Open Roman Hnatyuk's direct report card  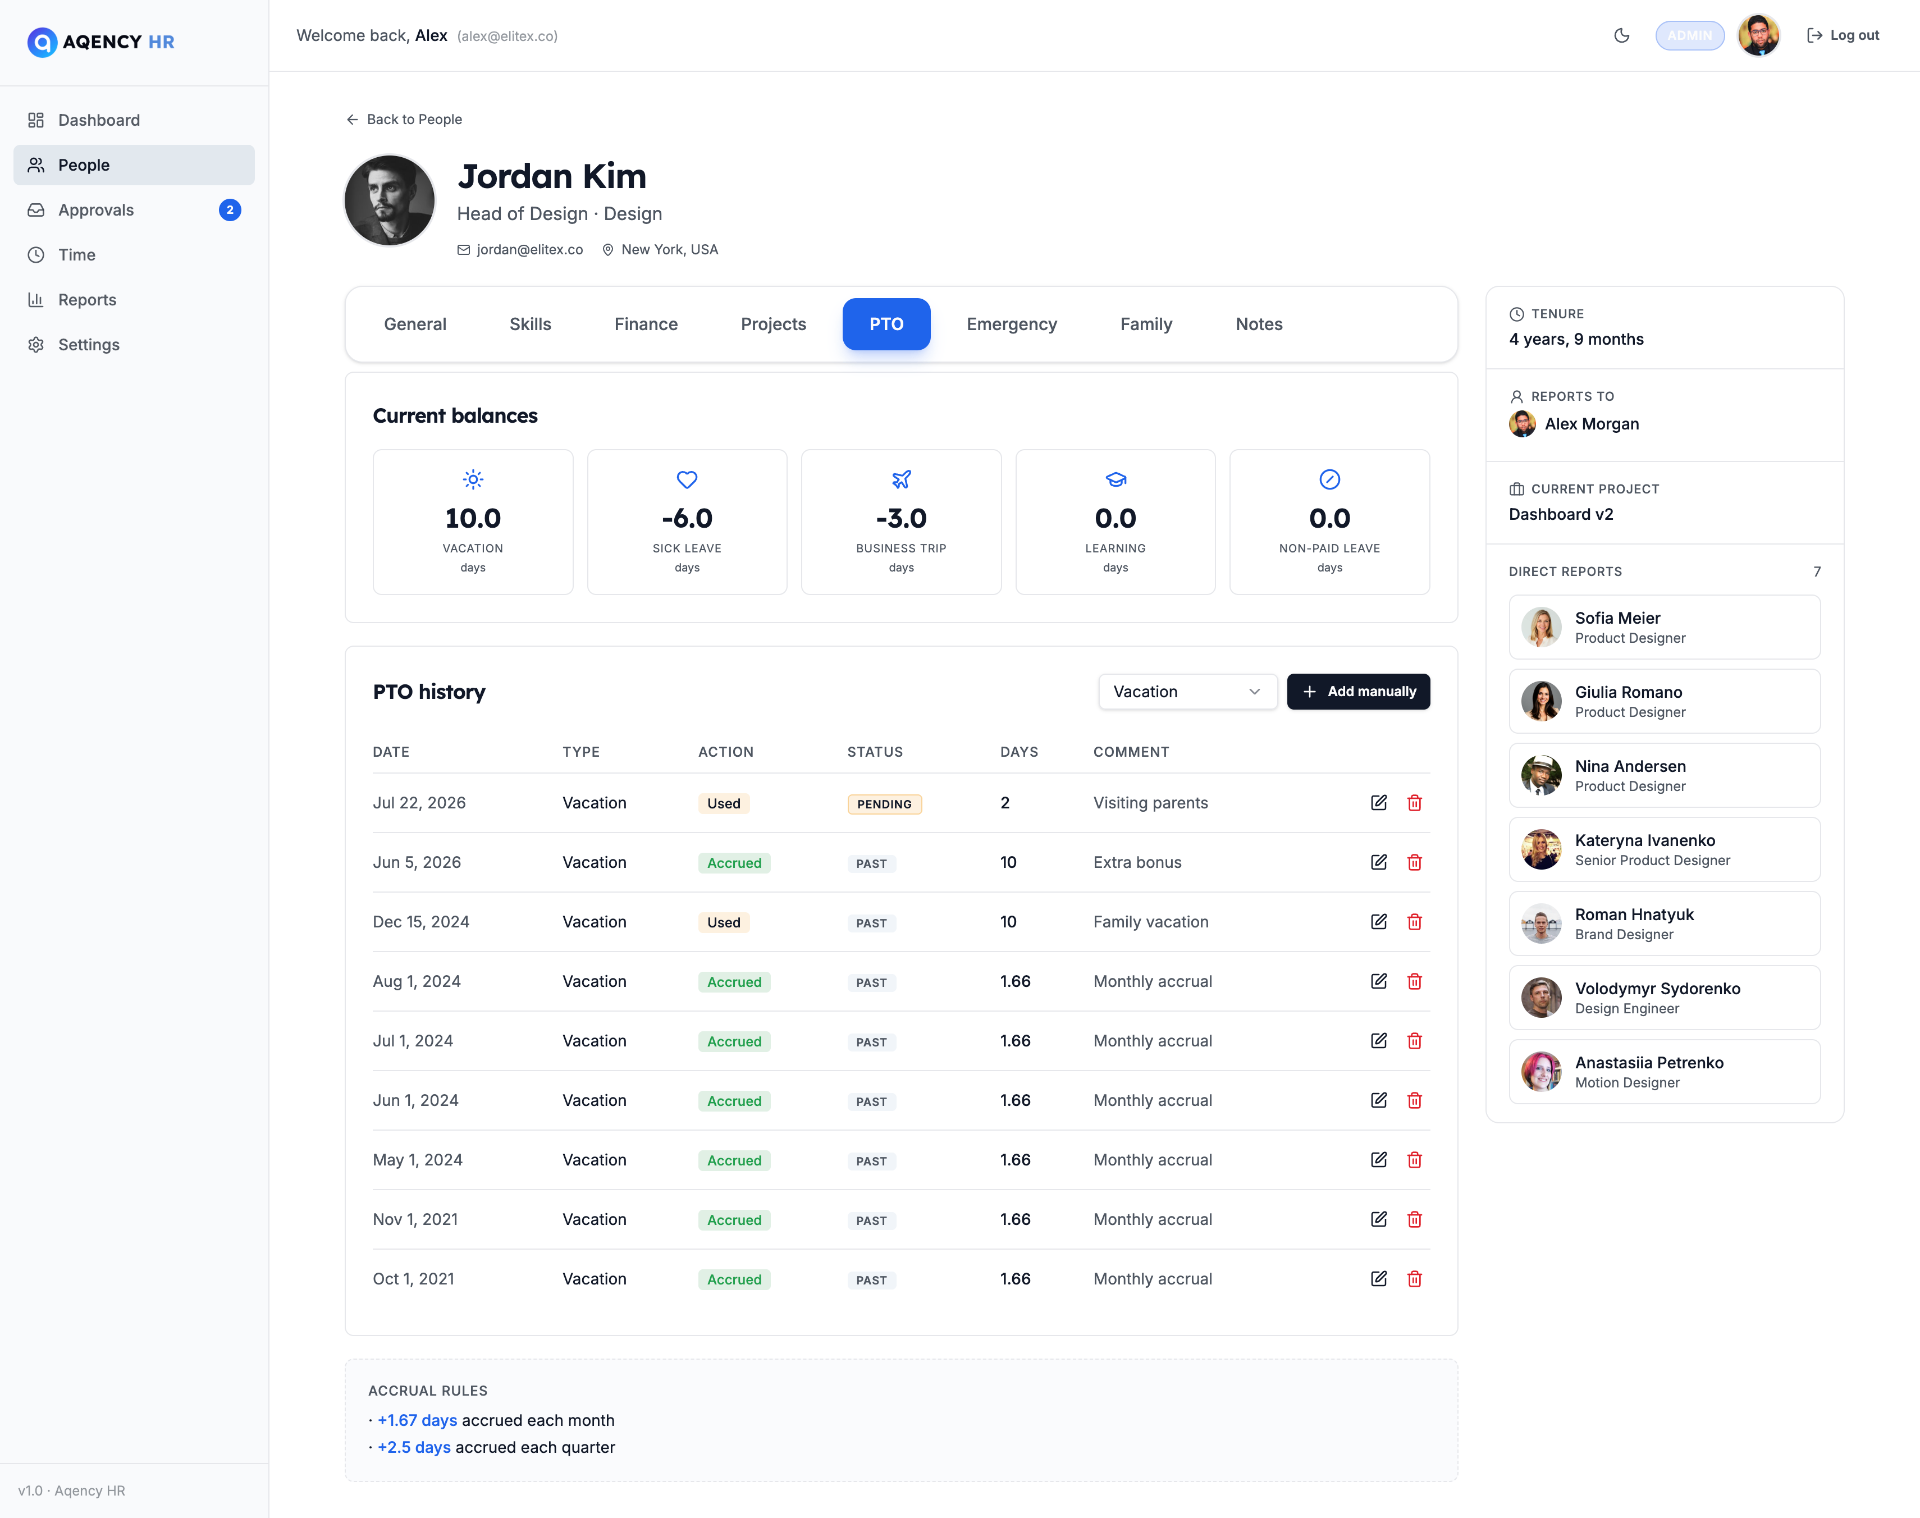click(1664, 923)
